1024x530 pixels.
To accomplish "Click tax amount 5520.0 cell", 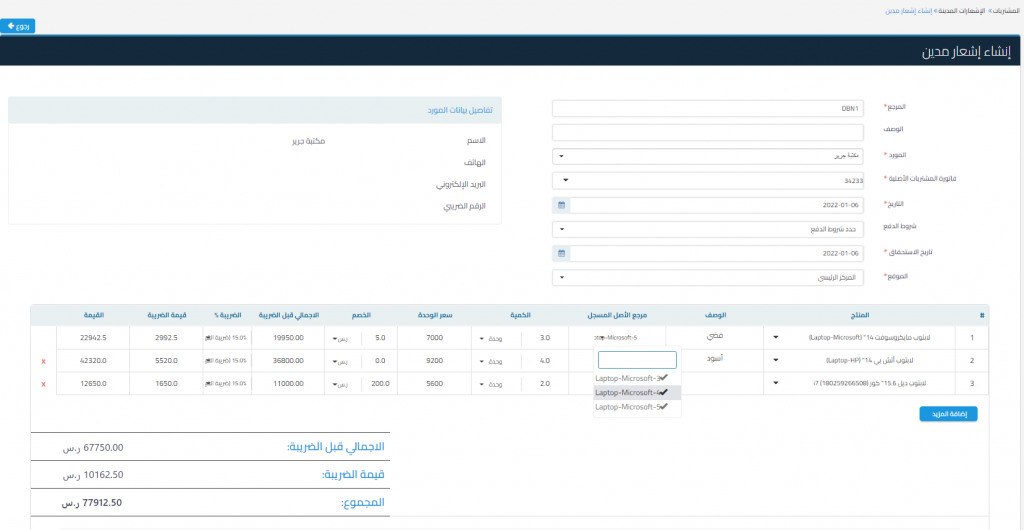I will pos(165,360).
